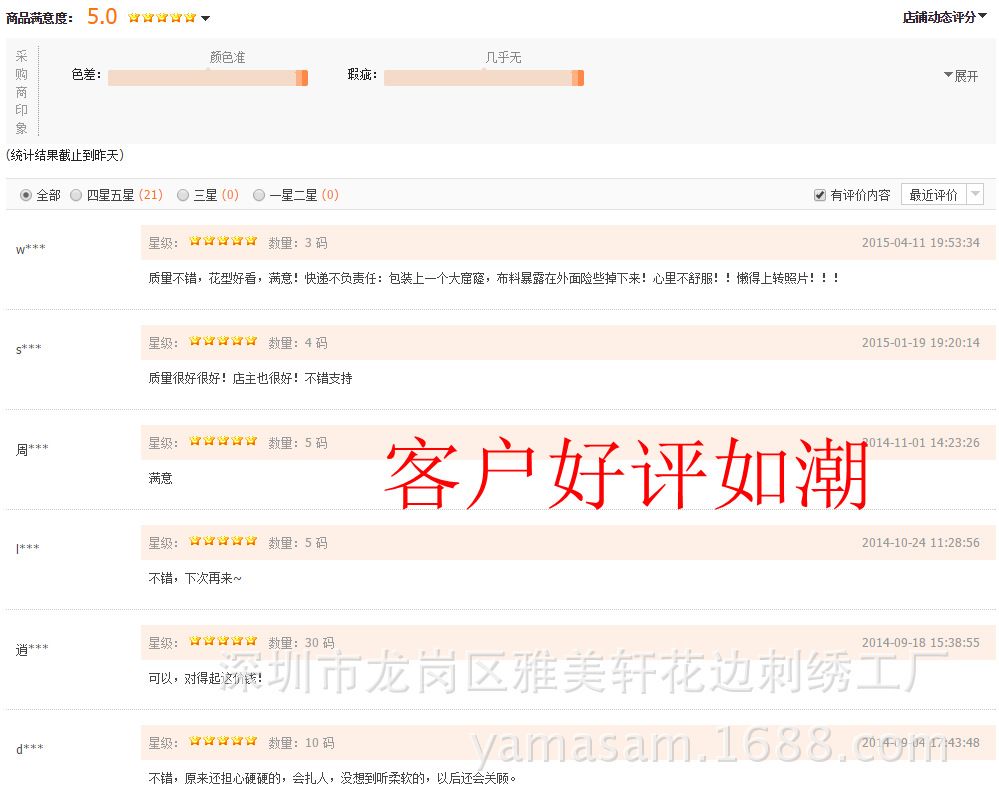Click the 瑕疵 defect rating bar

(483, 78)
